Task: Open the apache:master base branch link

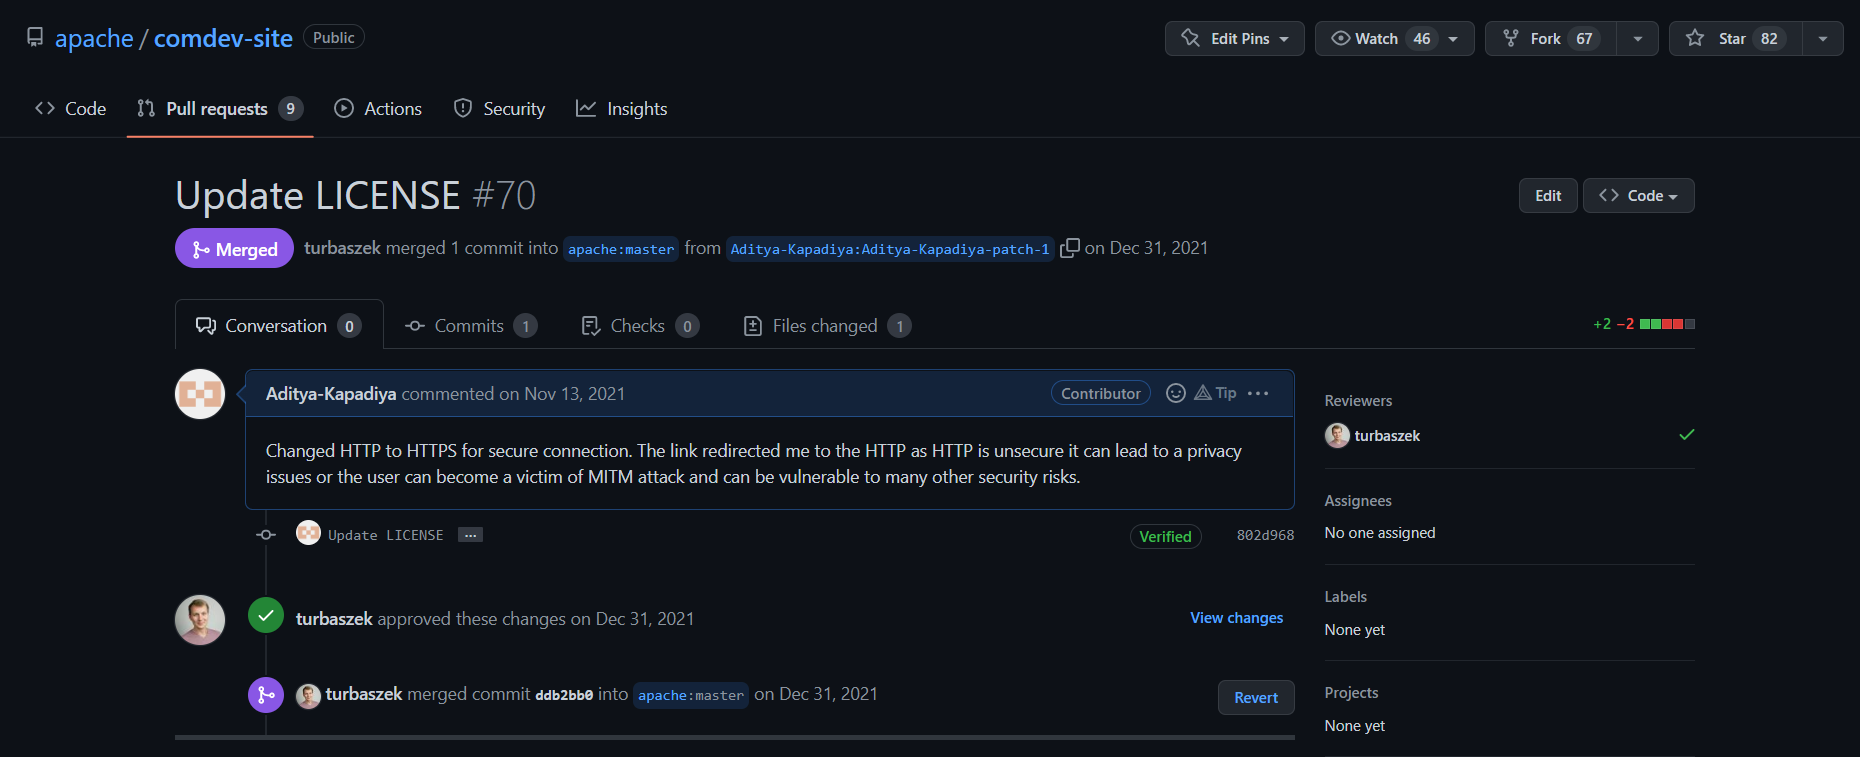Action: coord(621,249)
